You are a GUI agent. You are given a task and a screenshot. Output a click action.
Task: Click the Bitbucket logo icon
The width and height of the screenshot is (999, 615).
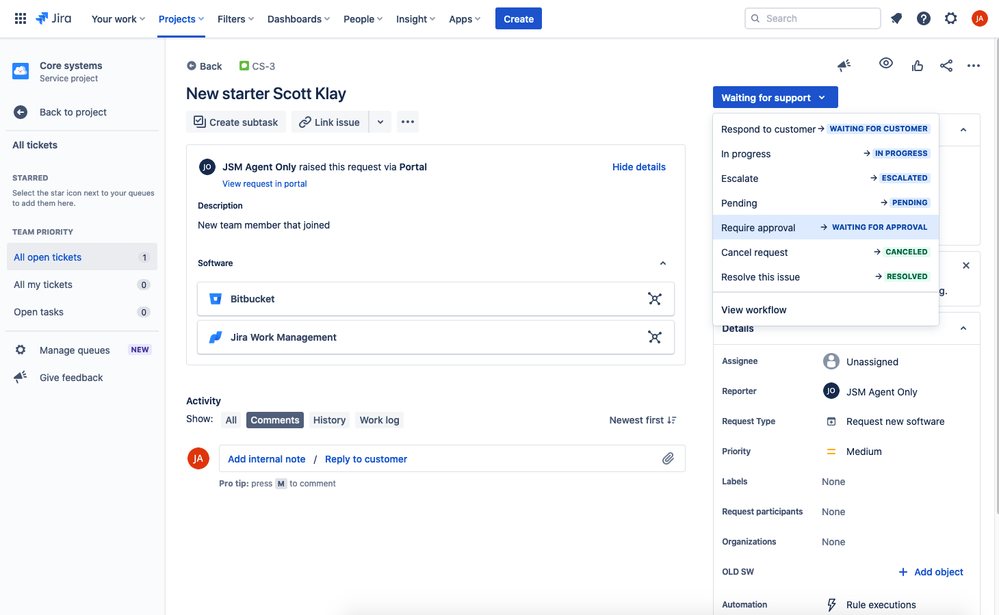[x=215, y=299]
